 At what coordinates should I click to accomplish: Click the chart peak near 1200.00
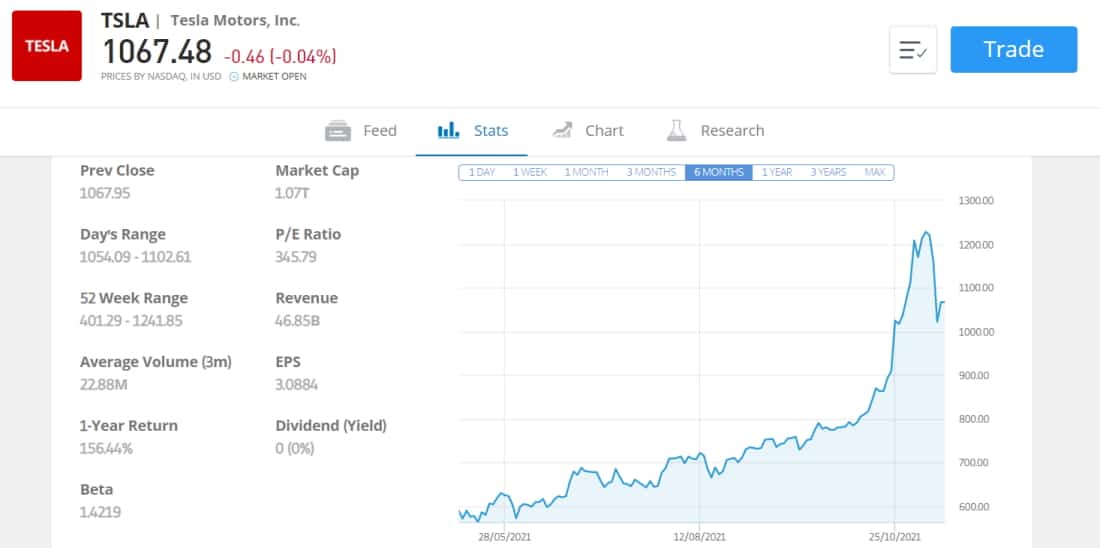pyautogui.click(x=926, y=232)
